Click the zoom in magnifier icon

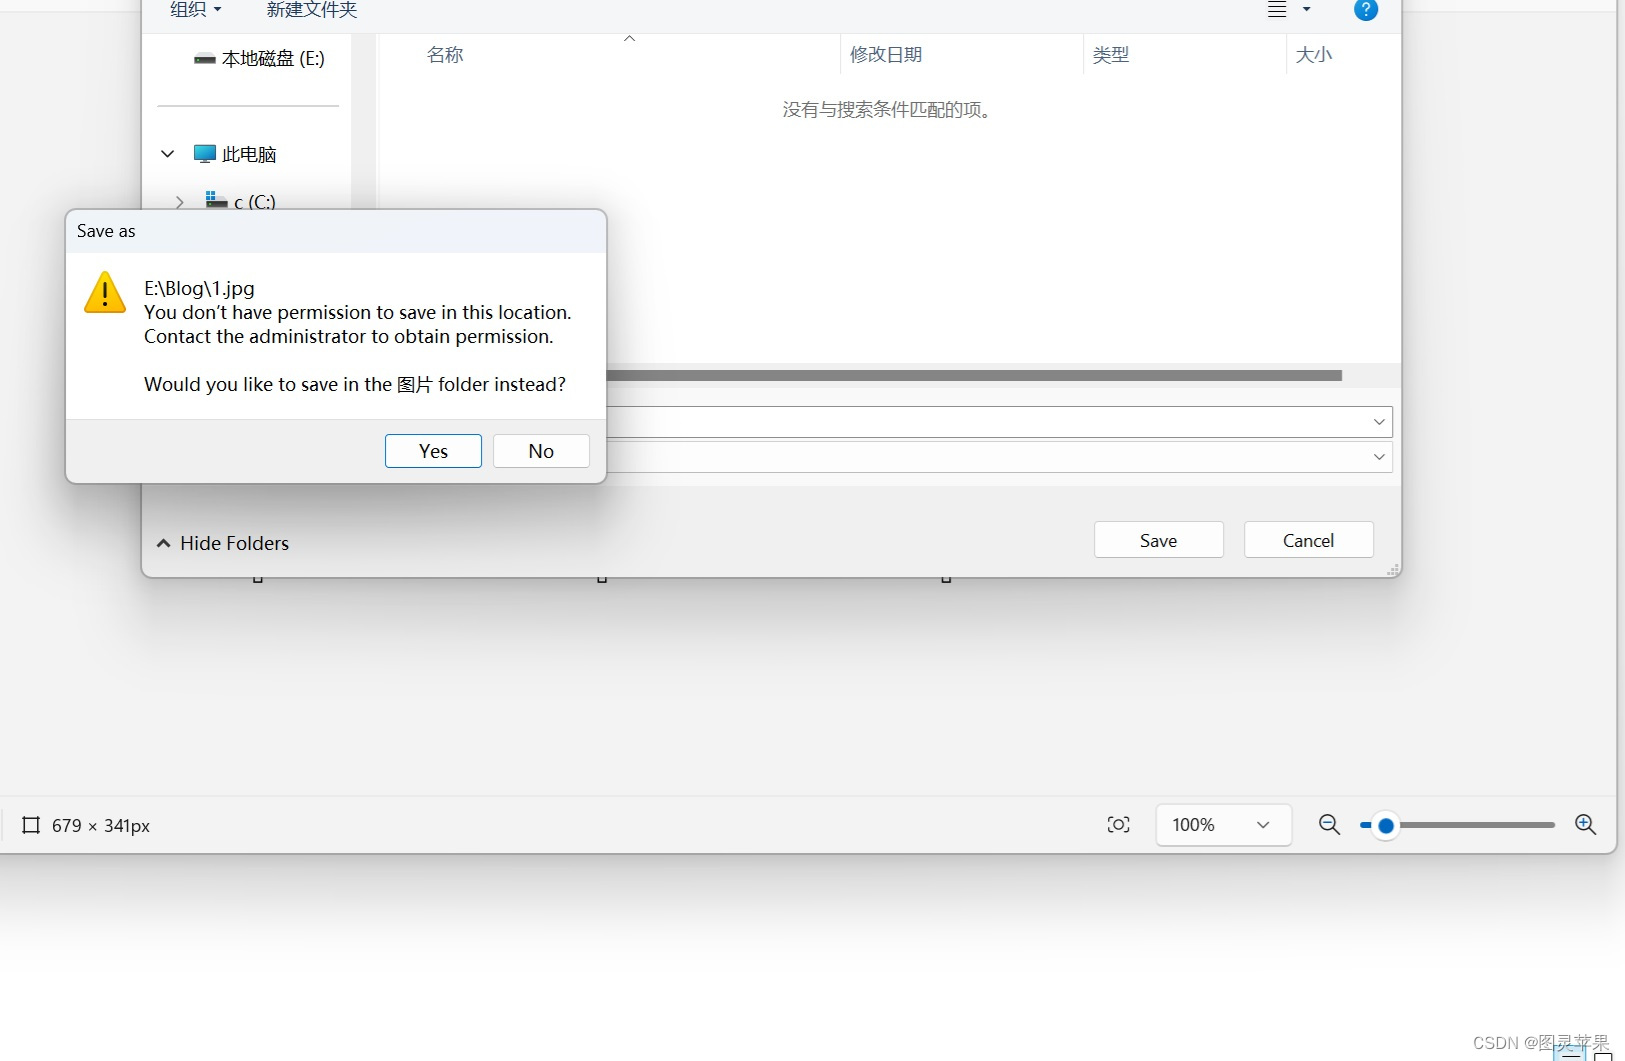coord(1585,825)
